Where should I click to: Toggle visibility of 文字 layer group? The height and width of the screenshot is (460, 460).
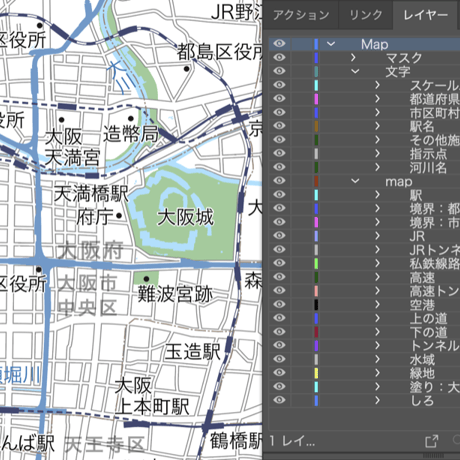point(279,71)
